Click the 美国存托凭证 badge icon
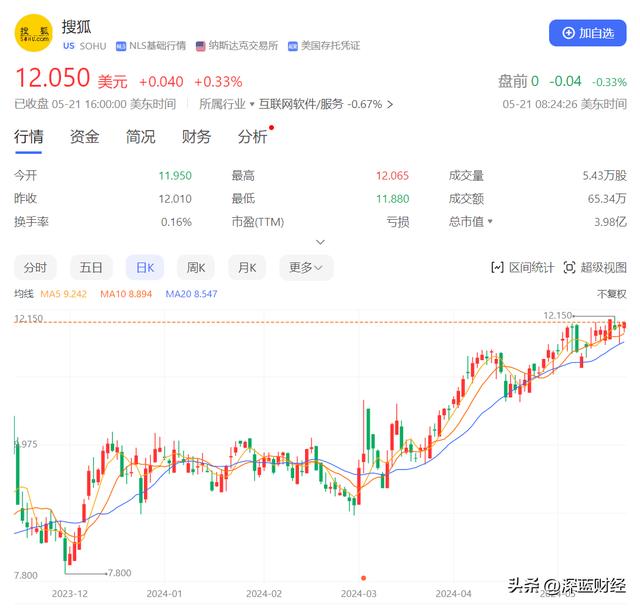Image resolution: width=640 pixels, height=608 pixels. 293,46
